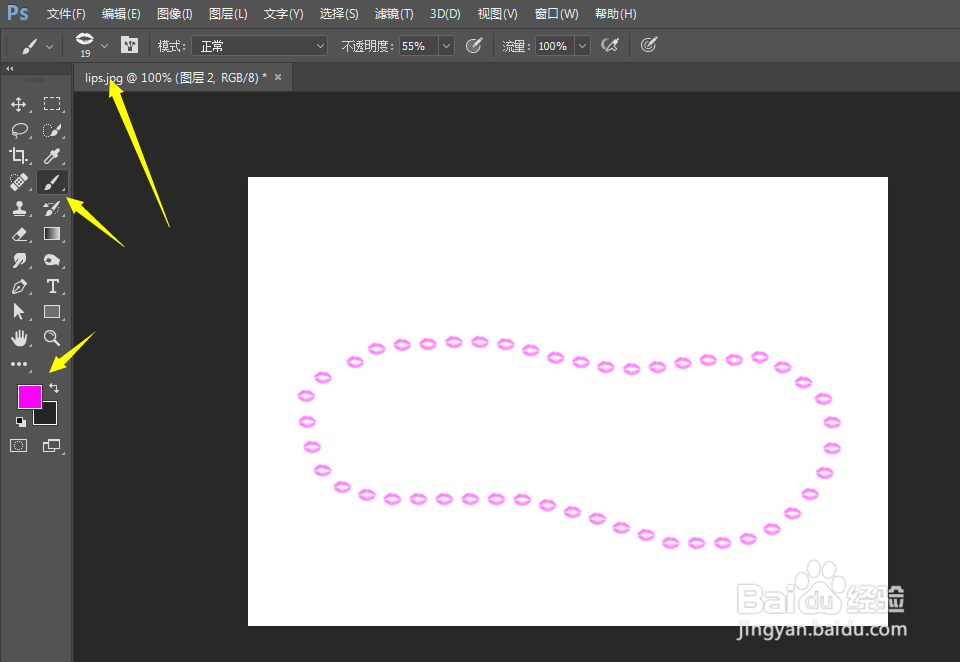Select the Horizontal Type tool
This screenshot has height=662, width=960.
tap(52, 286)
